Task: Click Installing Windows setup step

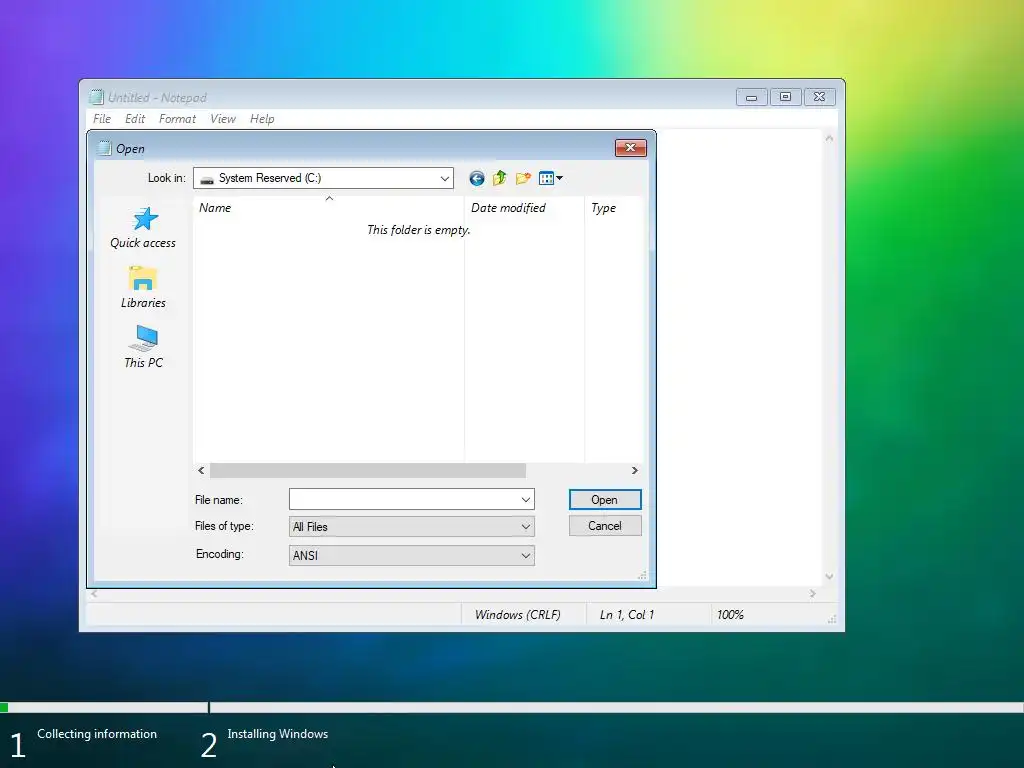Action: tap(278, 734)
